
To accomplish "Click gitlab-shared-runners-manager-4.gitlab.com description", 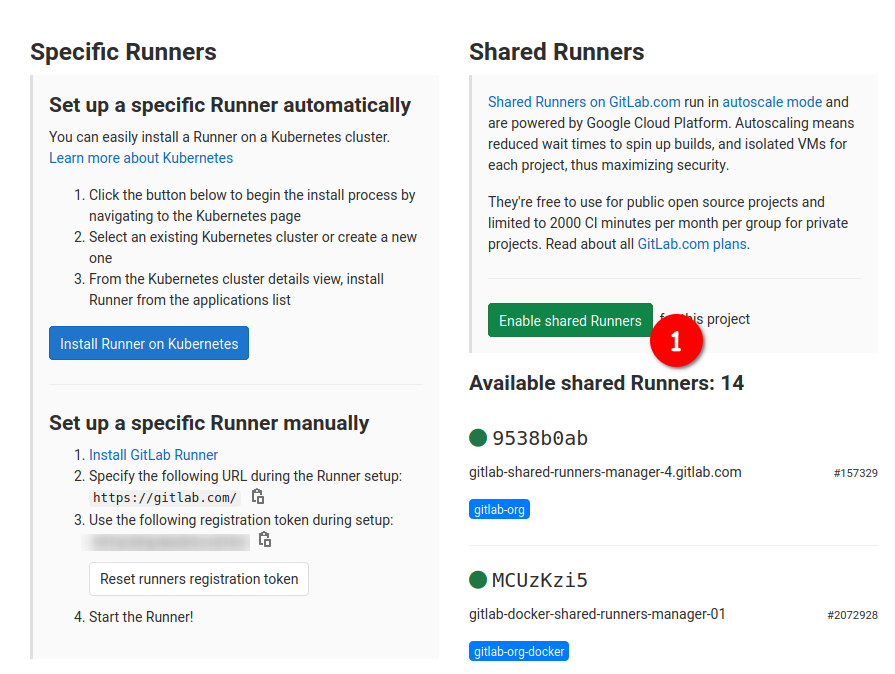I will (605, 473).
